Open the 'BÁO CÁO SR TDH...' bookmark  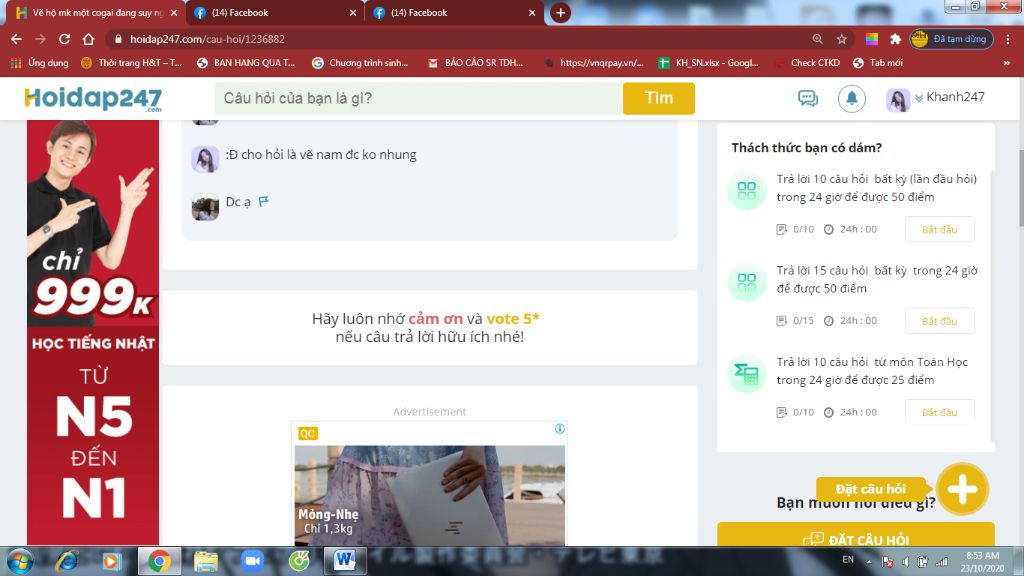(475, 63)
